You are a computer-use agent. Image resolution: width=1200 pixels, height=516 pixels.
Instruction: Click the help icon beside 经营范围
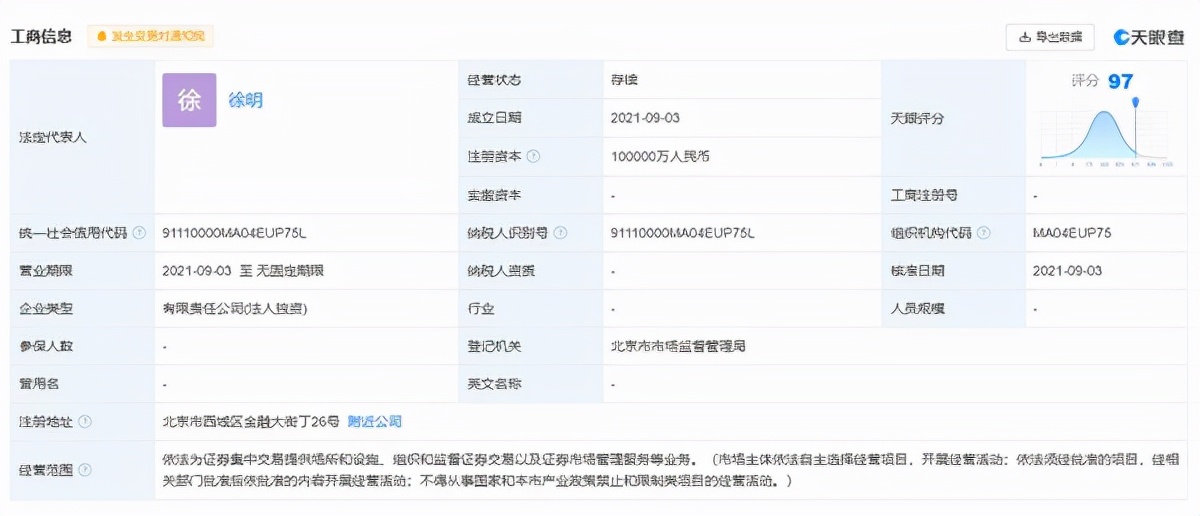point(85,469)
